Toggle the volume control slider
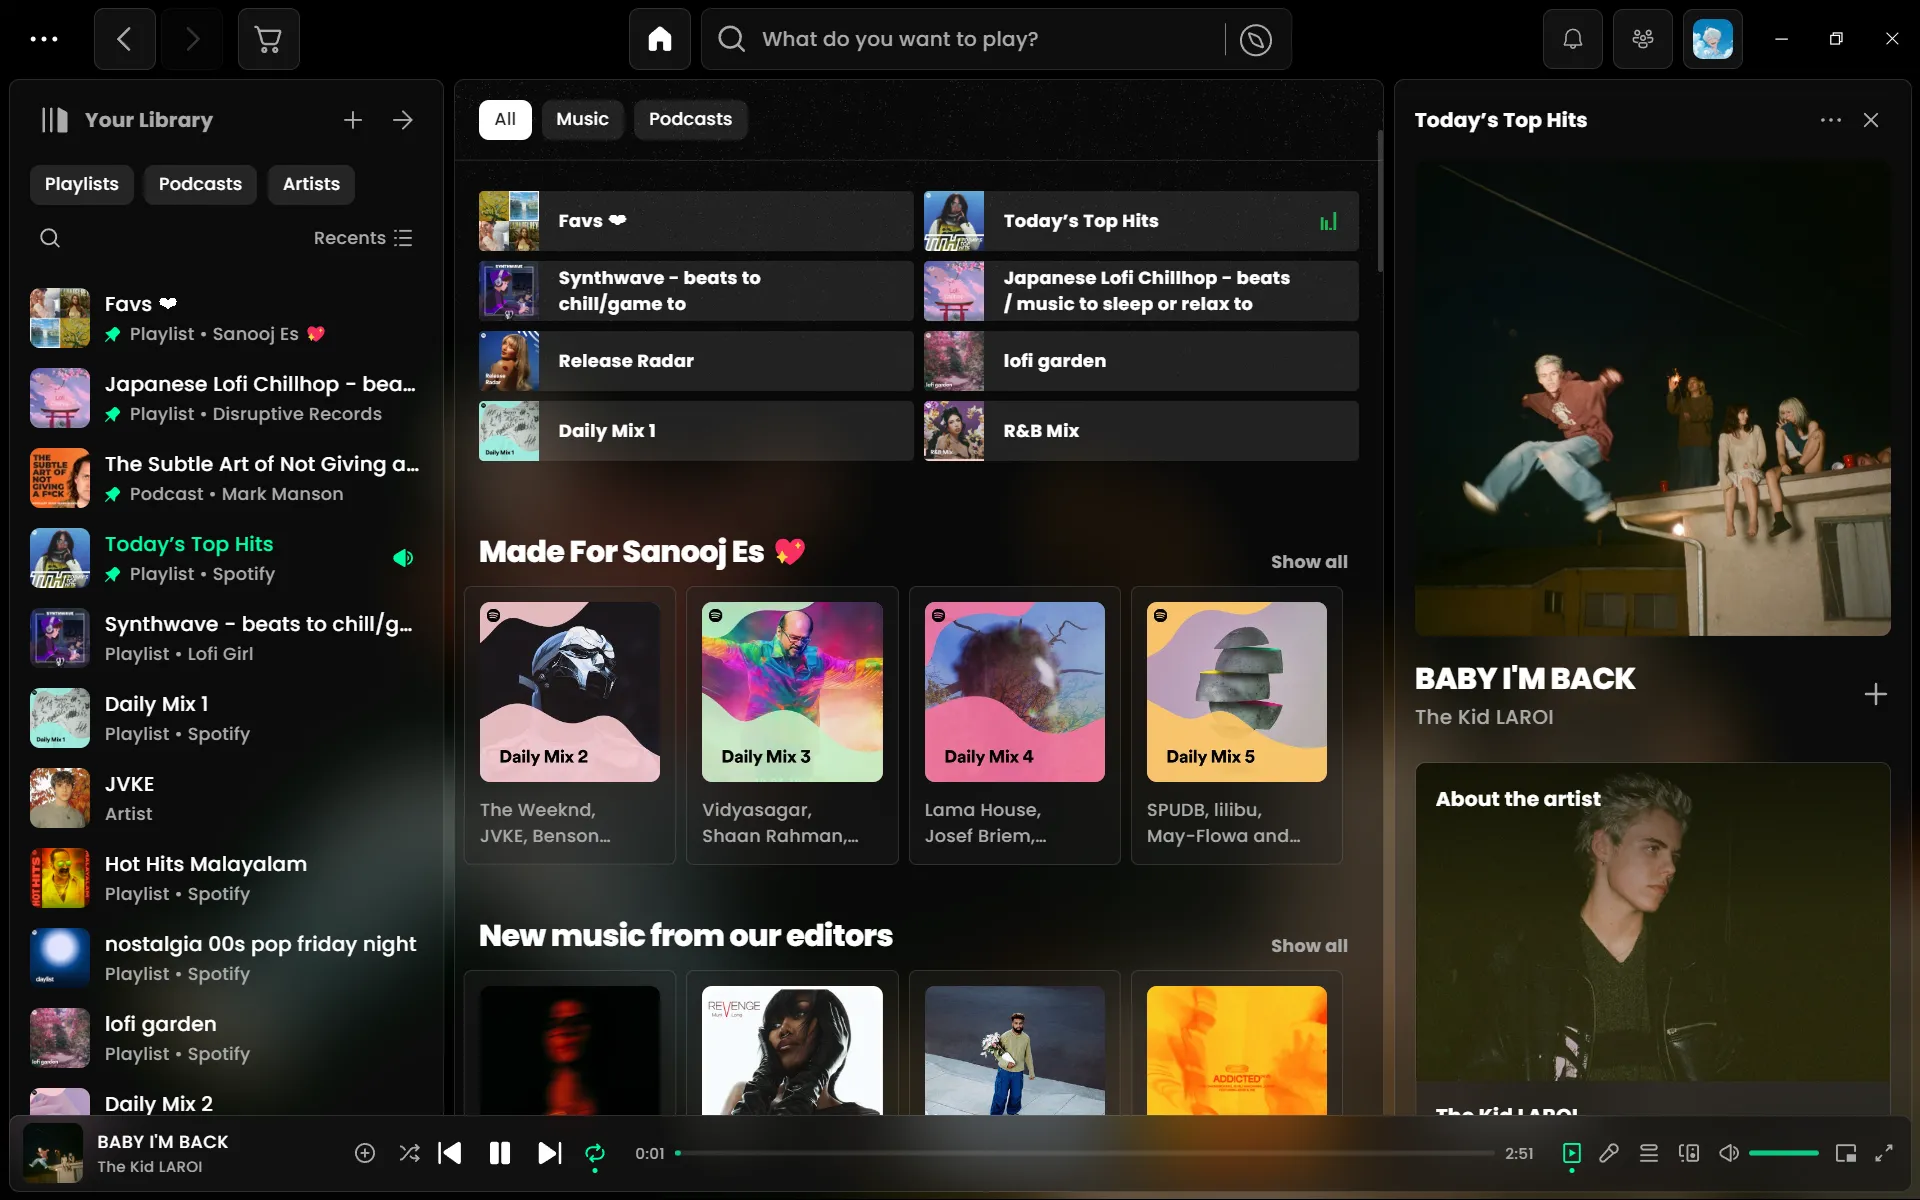Viewport: 1920px width, 1200px height. [x=1783, y=1152]
